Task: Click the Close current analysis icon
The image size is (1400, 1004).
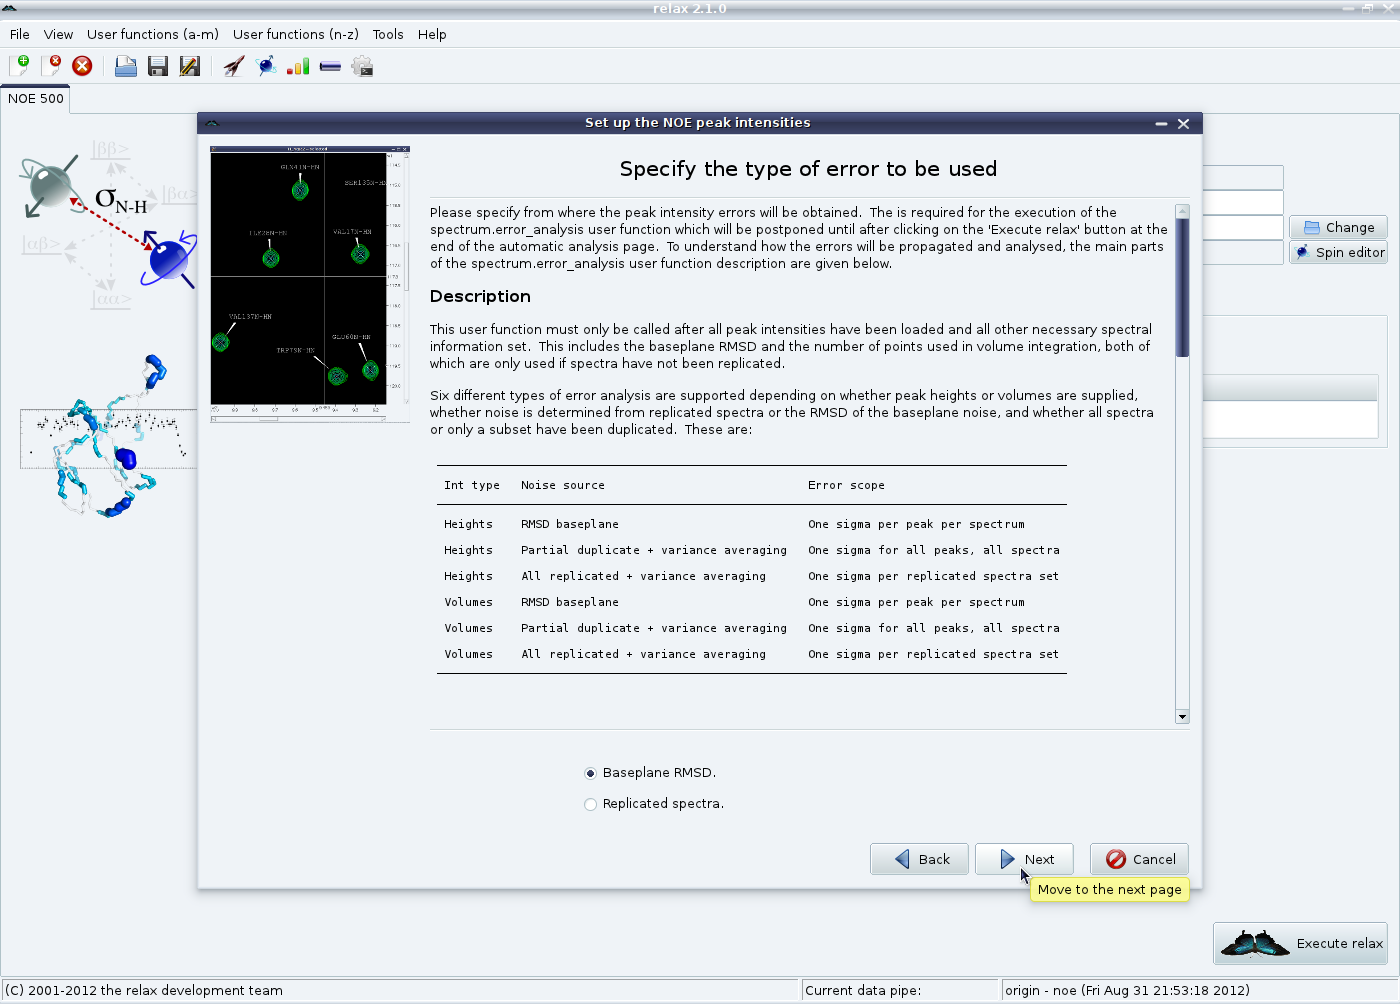Action: (51, 66)
